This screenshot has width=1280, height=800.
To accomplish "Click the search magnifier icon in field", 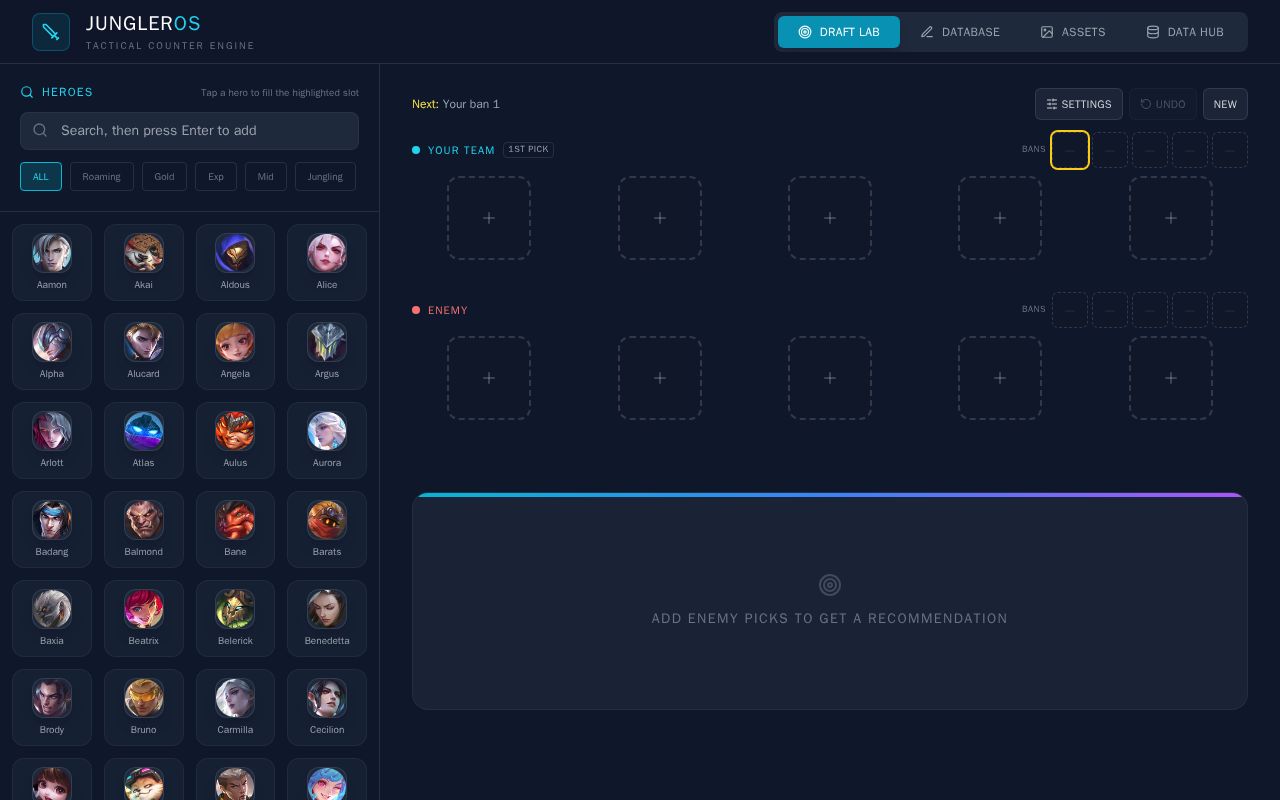I will (40, 130).
